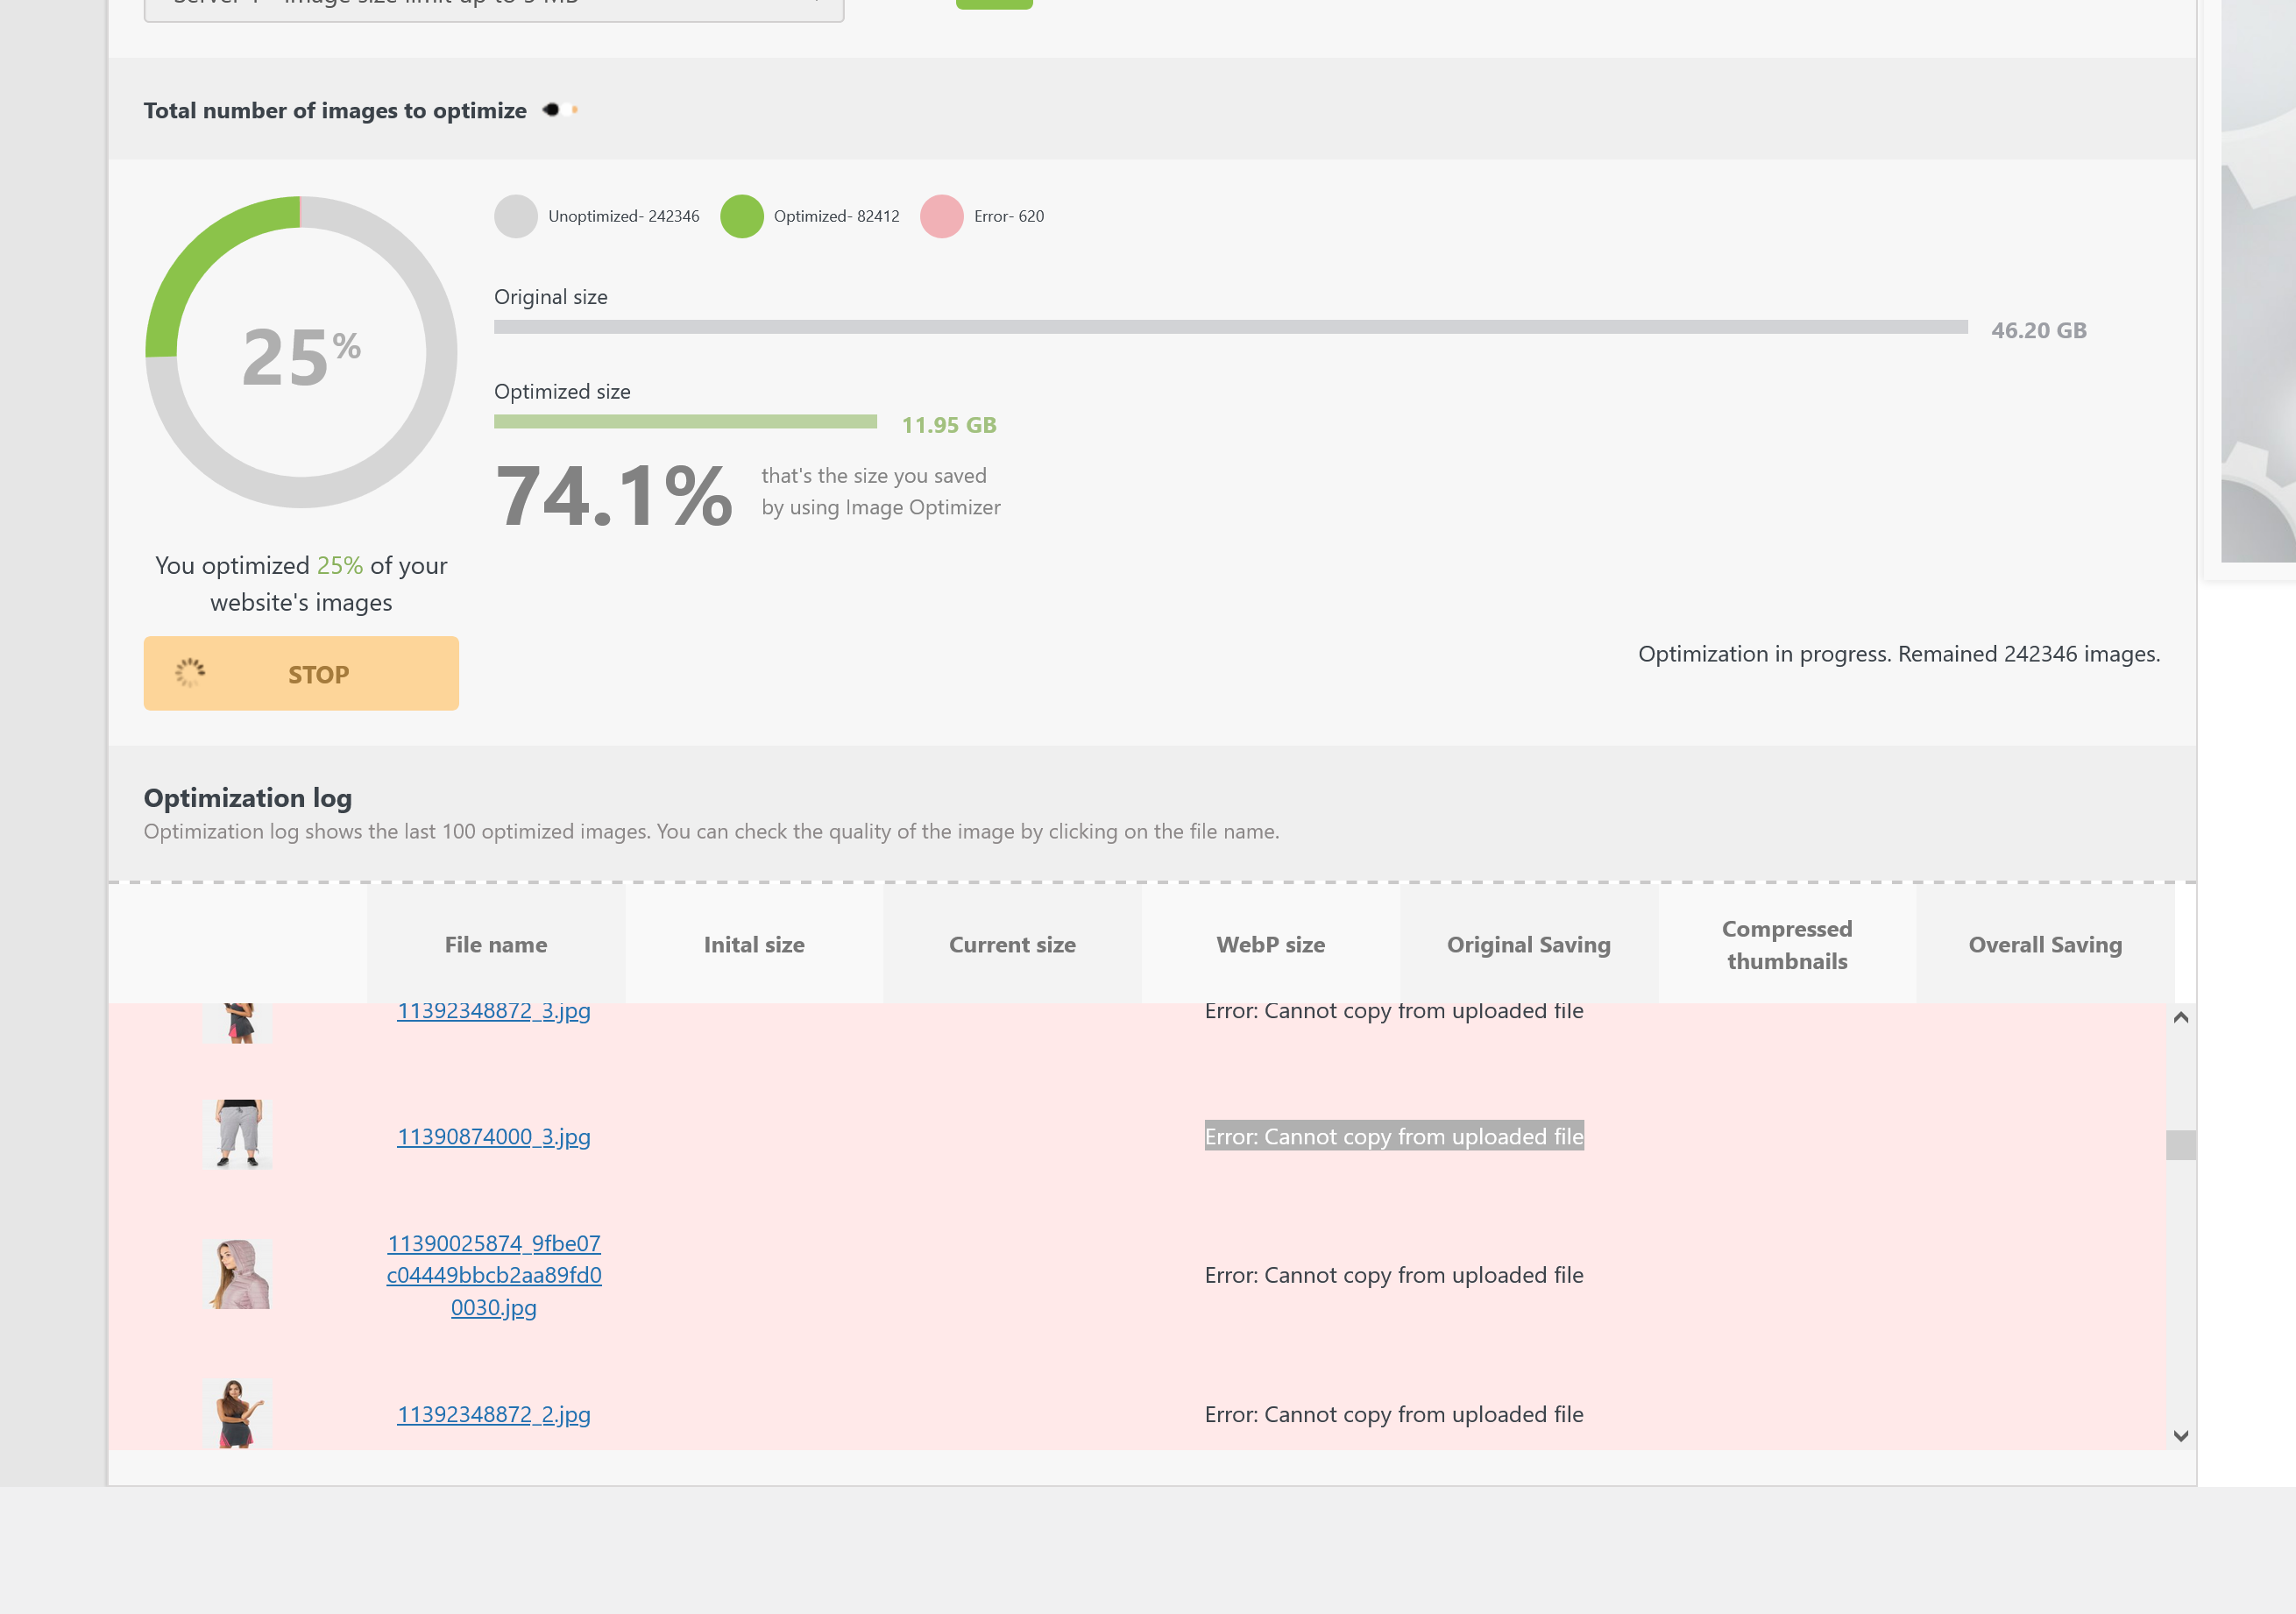The image size is (2296, 1614).
Task: Click the optimization log scrollbar thumb
Action: [2181, 1145]
